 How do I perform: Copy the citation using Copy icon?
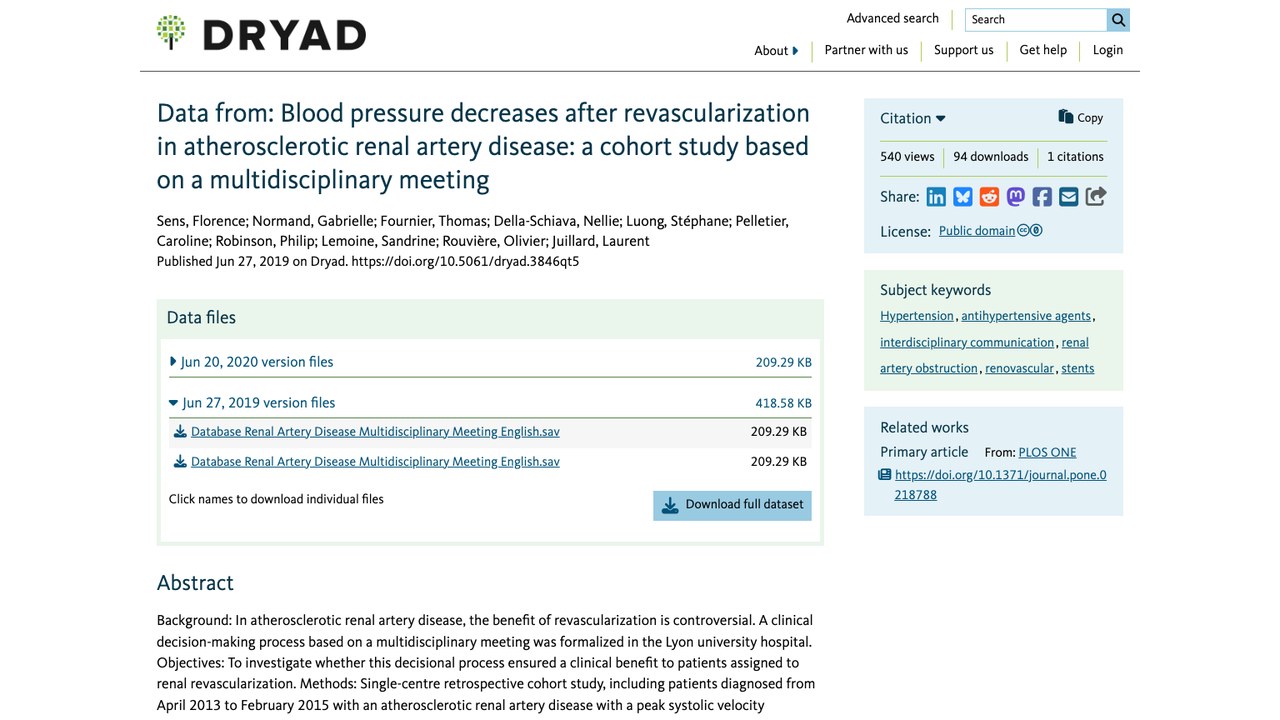point(1081,117)
